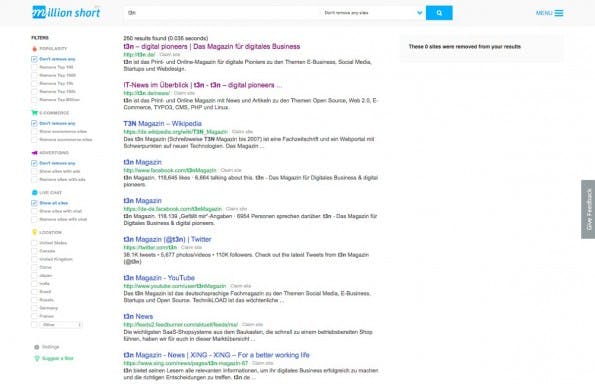The image size is (595, 387).
Task: Click the Live Chat bubble icon
Action: coord(35,192)
